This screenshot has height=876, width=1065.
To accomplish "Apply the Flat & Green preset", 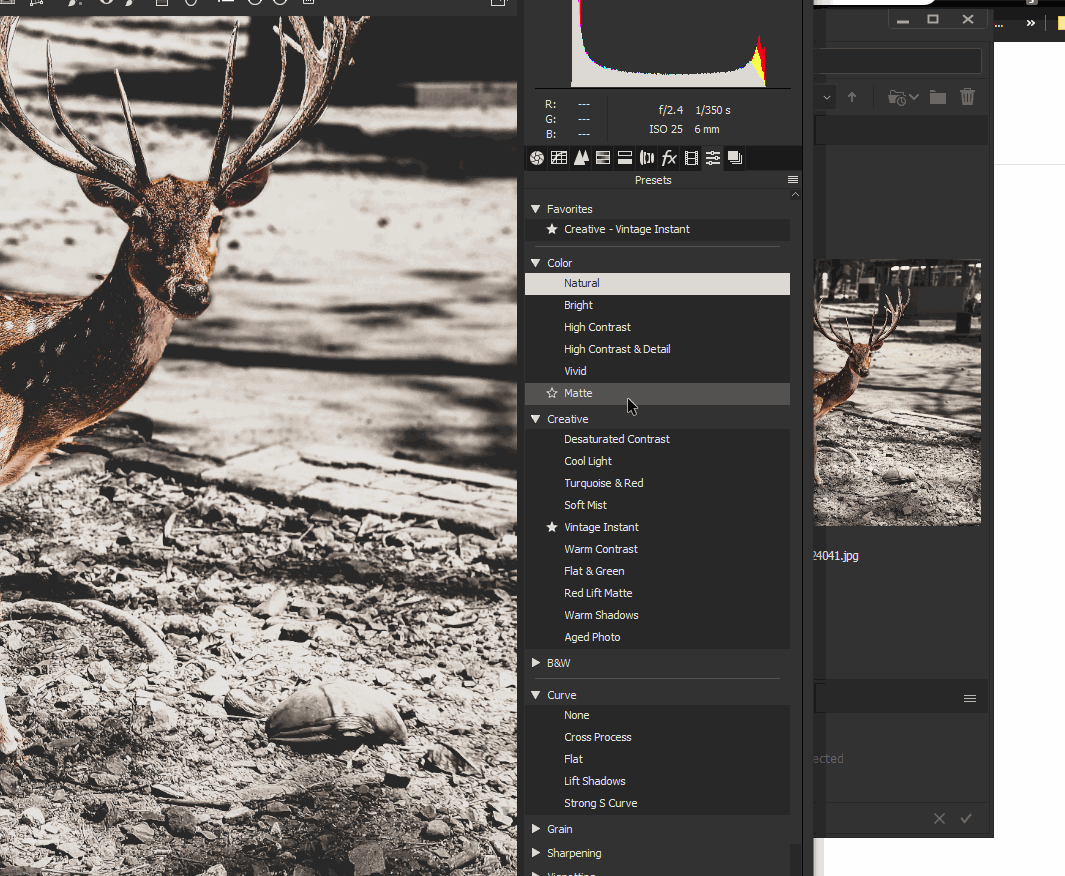I will (657, 571).
